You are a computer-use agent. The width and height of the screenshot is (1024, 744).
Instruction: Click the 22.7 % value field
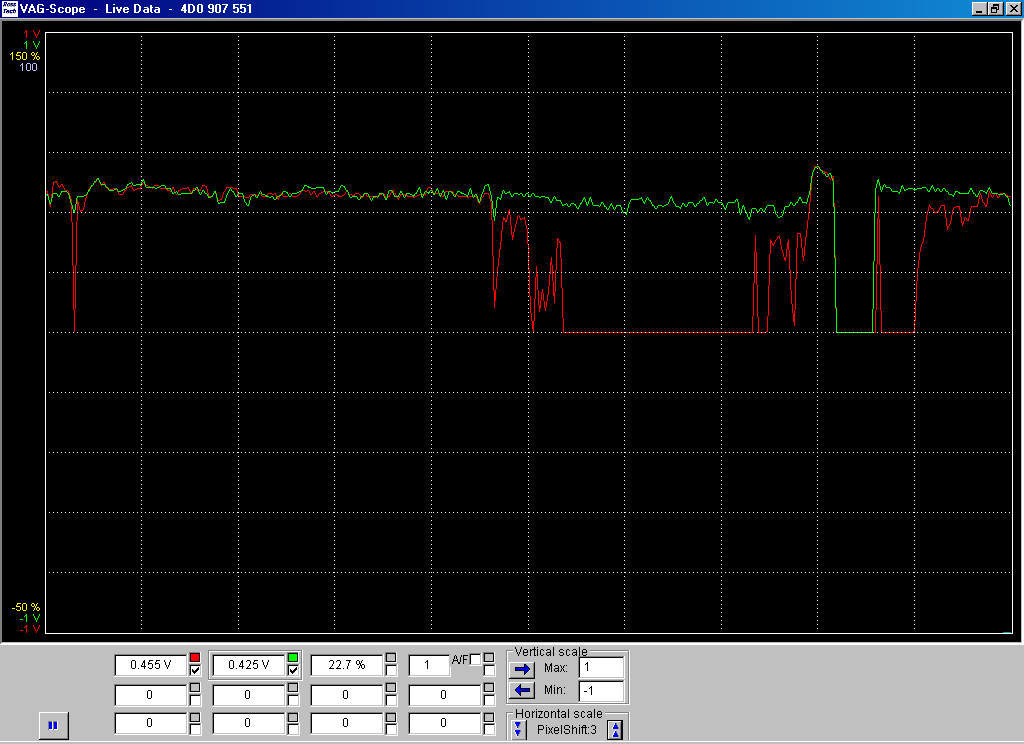[347, 664]
